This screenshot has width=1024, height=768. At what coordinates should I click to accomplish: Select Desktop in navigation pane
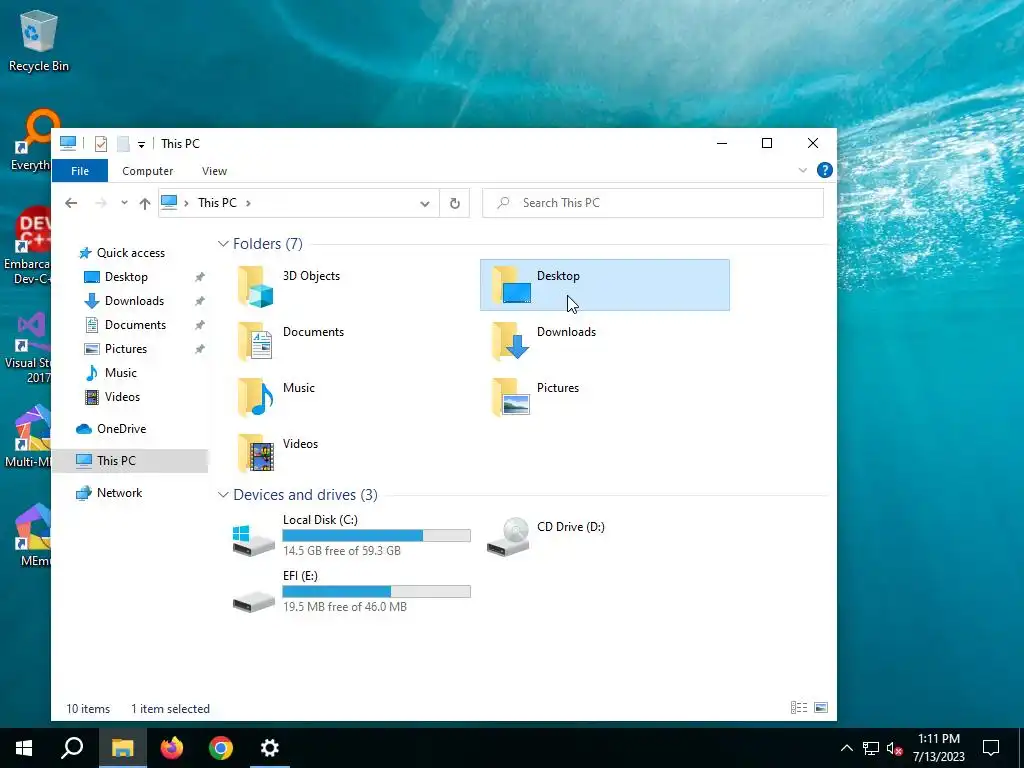click(125, 277)
